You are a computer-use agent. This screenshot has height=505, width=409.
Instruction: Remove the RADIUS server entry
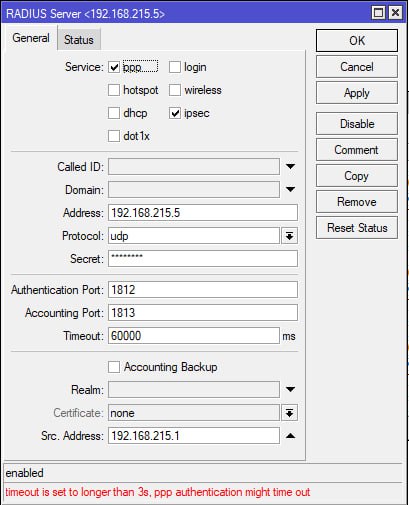357,202
